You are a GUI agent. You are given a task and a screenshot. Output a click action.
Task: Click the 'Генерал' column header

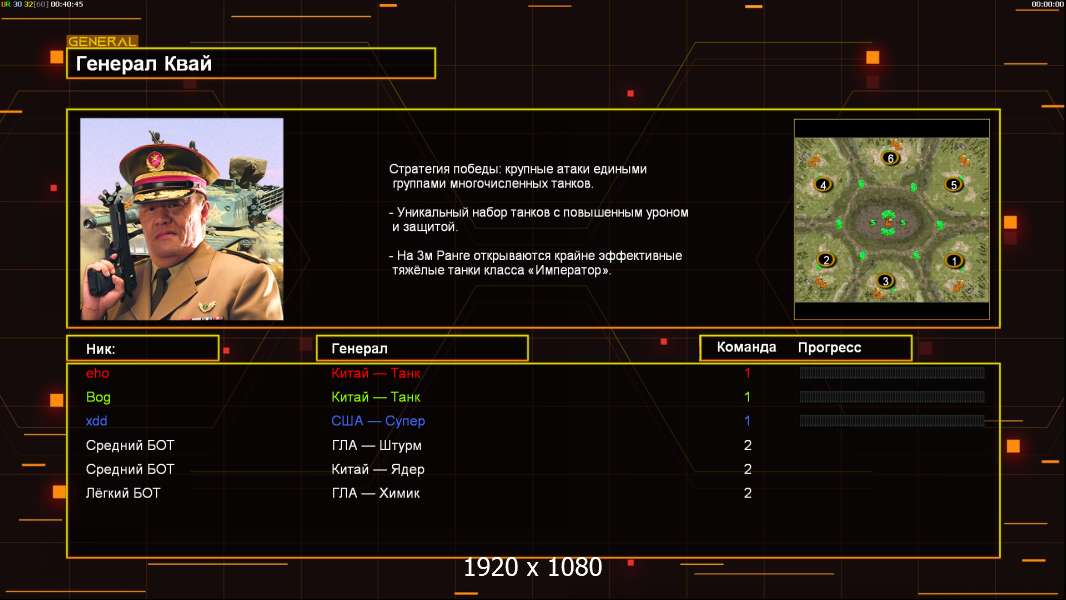click(x=422, y=349)
